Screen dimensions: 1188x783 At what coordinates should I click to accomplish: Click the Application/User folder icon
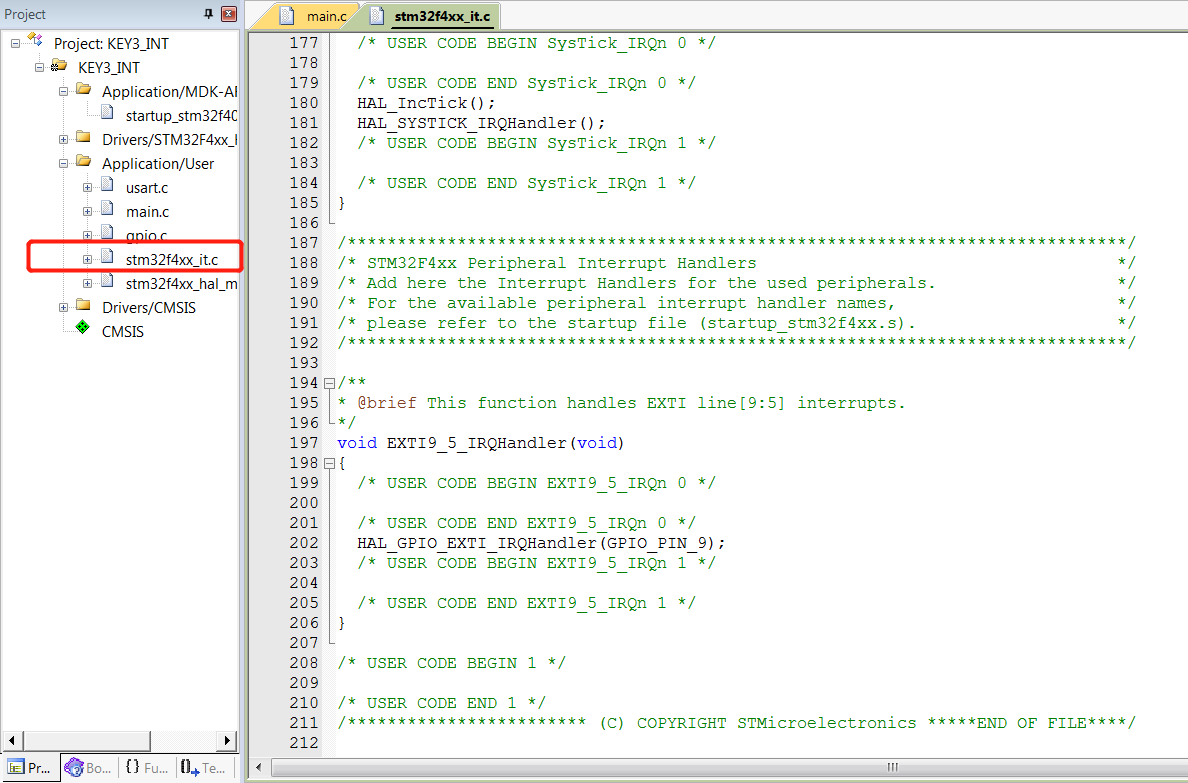point(83,162)
